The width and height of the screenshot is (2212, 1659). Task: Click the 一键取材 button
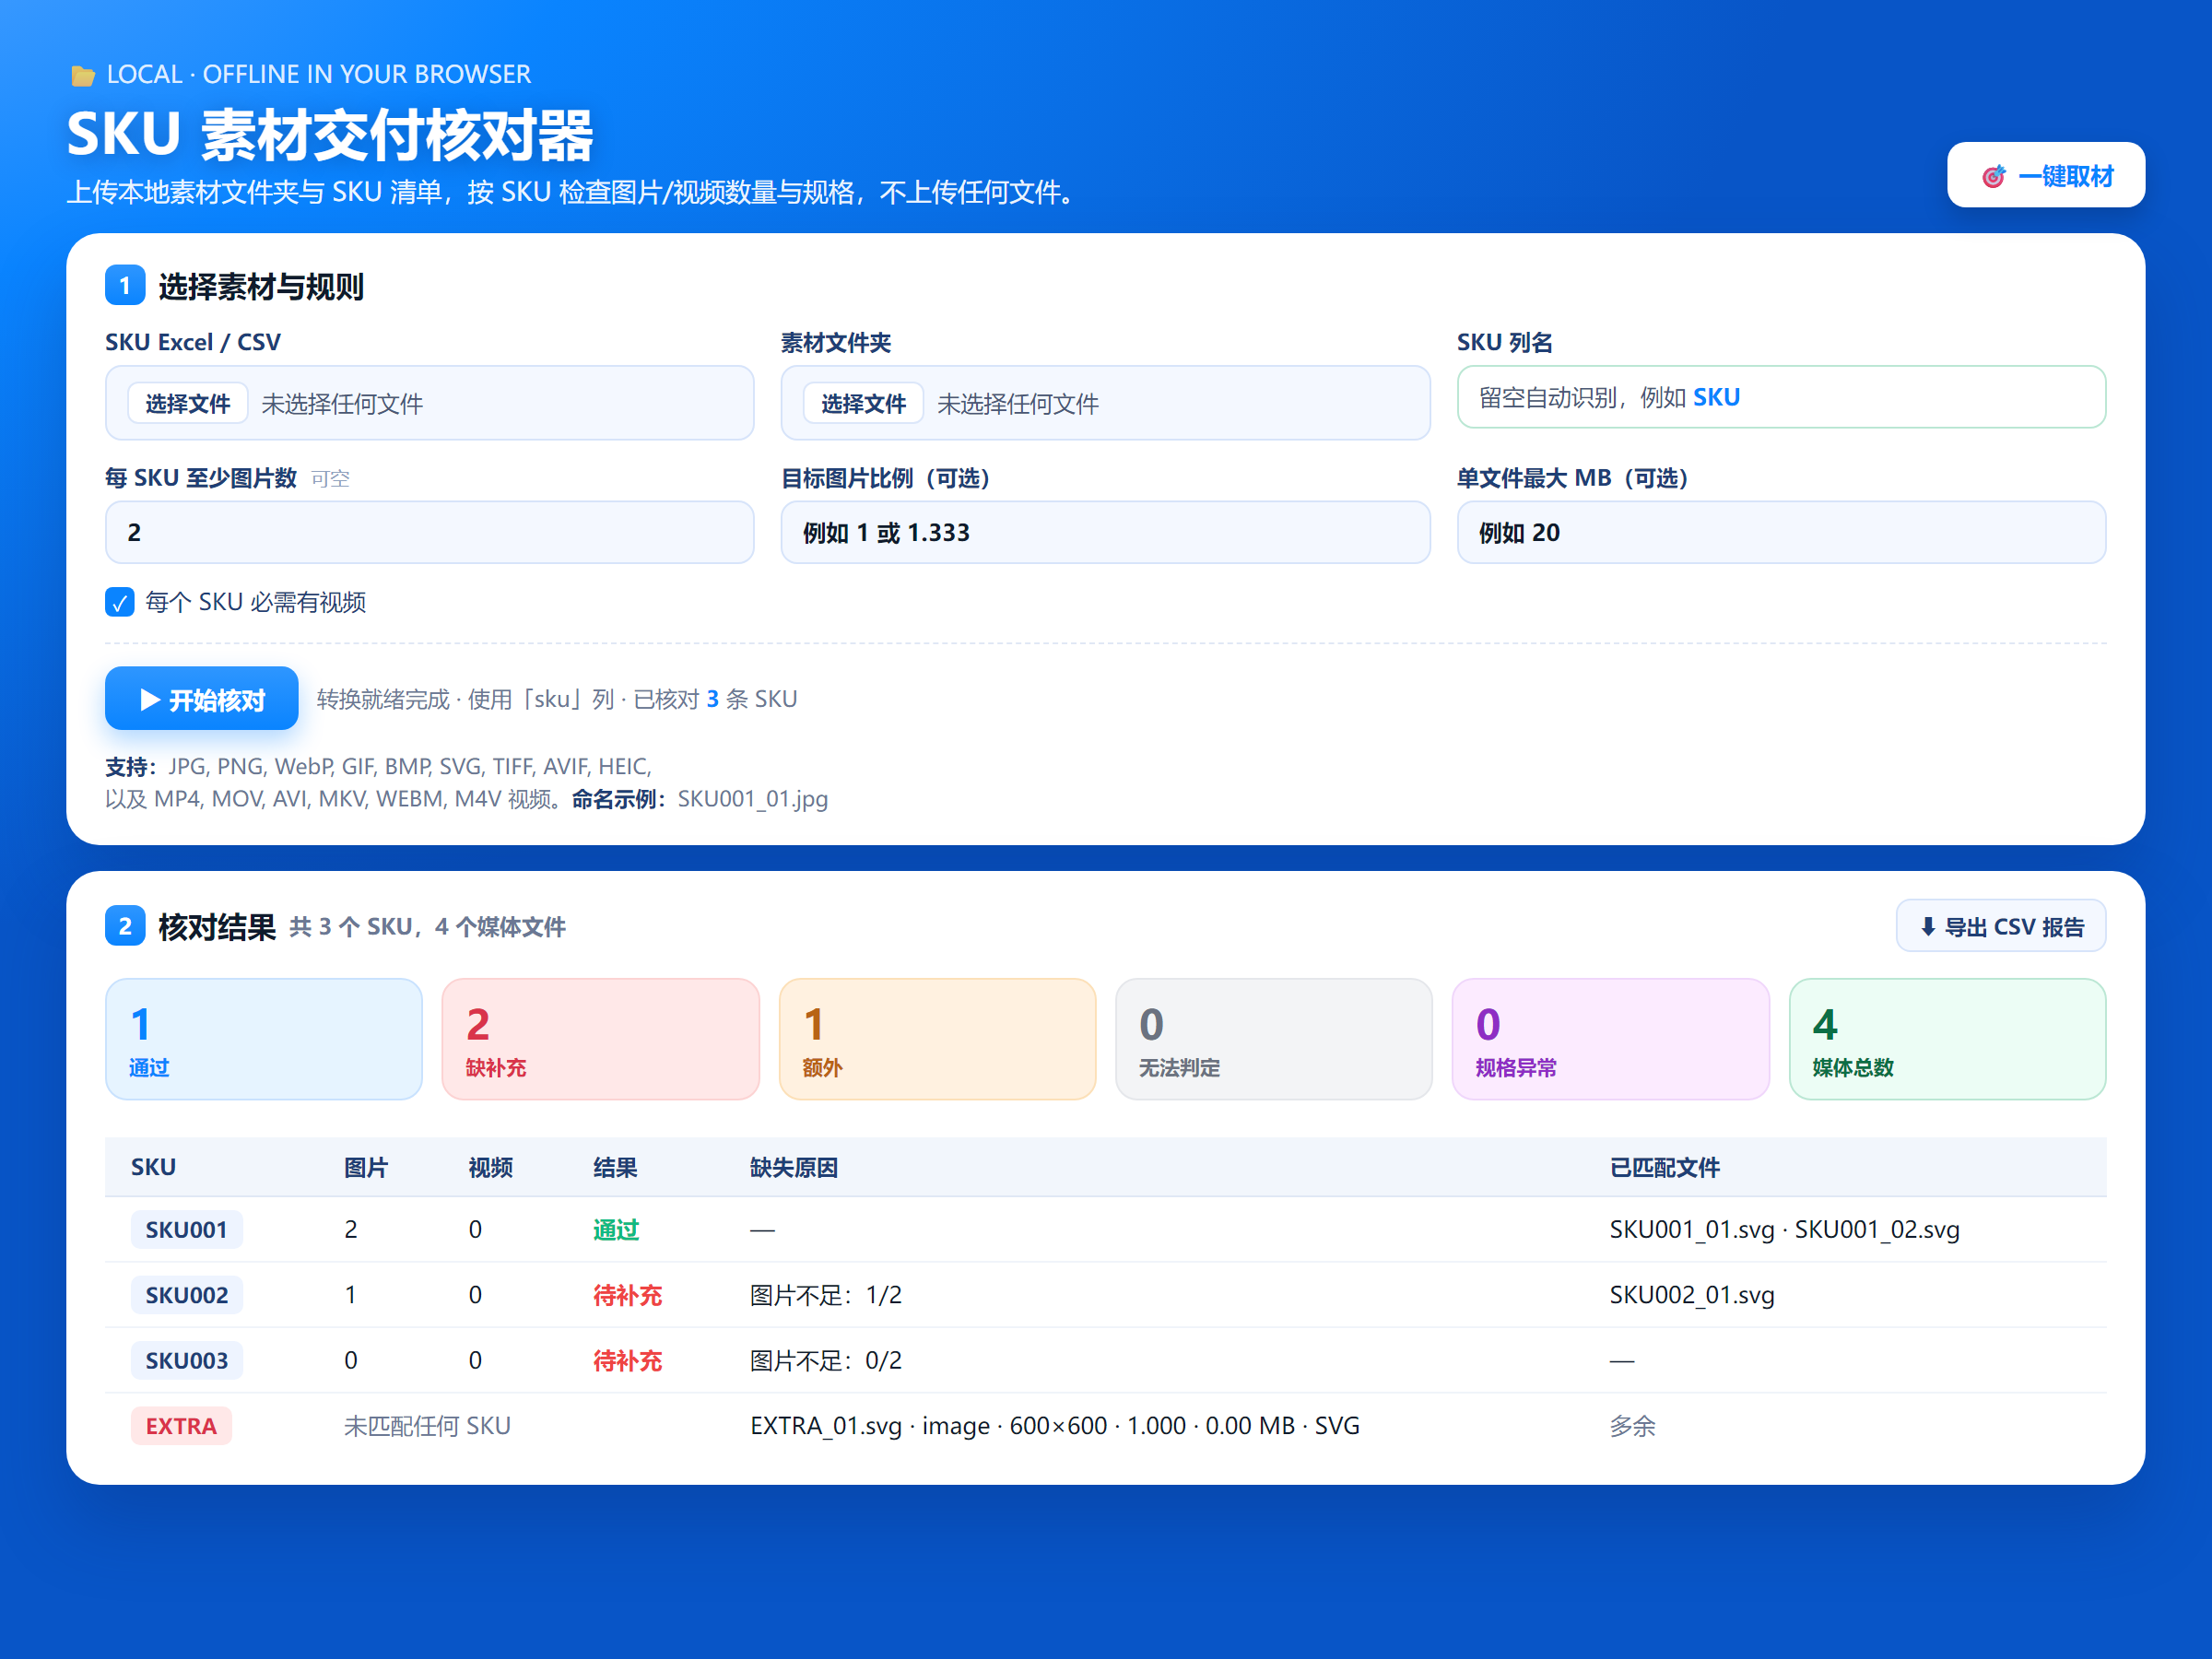pos(2045,176)
